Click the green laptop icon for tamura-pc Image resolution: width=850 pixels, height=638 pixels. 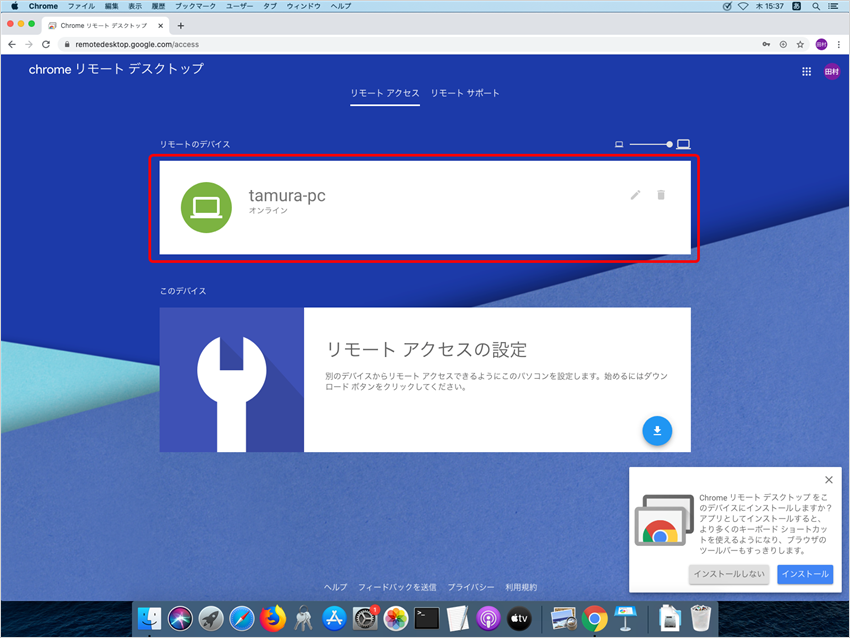tap(207, 208)
